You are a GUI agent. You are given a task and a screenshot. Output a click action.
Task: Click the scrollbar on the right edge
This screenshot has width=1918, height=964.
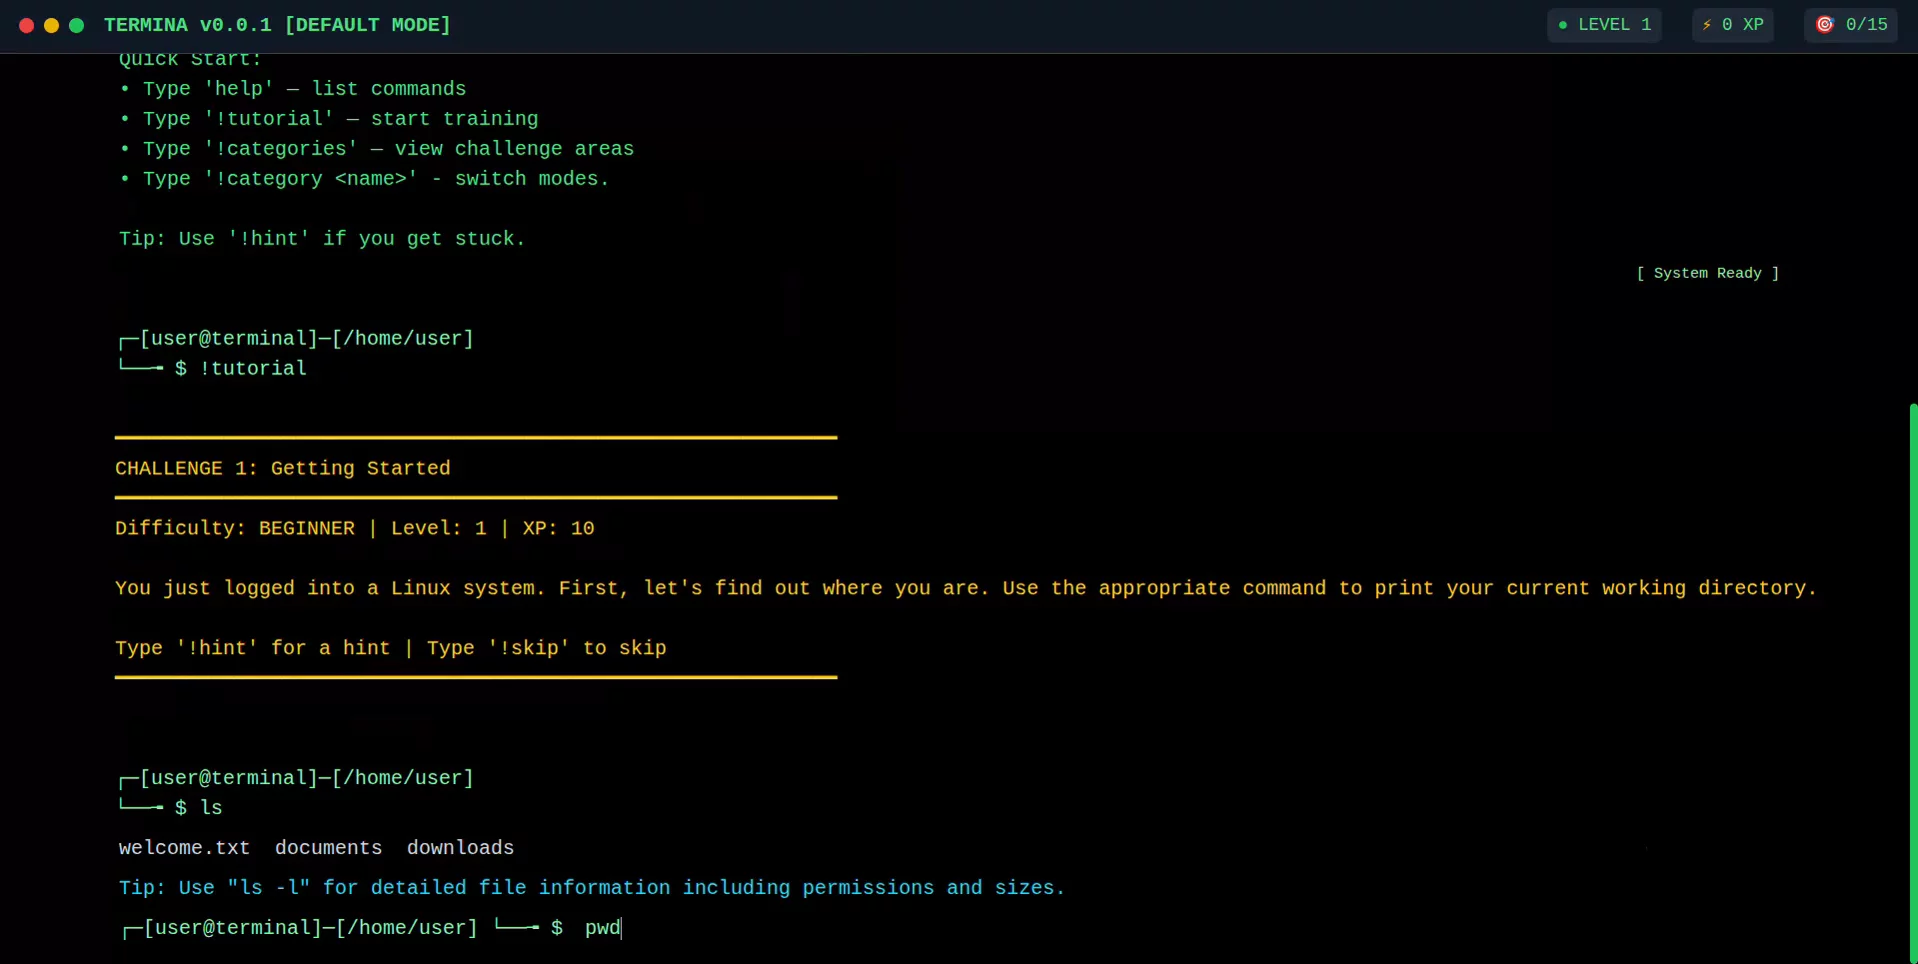[1911, 670]
